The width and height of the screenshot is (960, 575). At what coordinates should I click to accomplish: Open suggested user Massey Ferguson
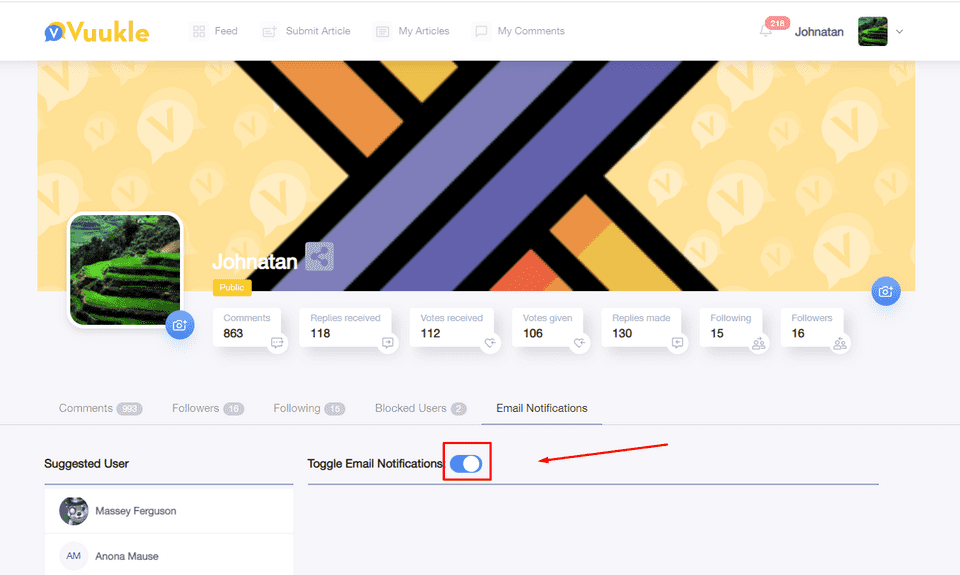pyautogui.click(x=135, y=511)
